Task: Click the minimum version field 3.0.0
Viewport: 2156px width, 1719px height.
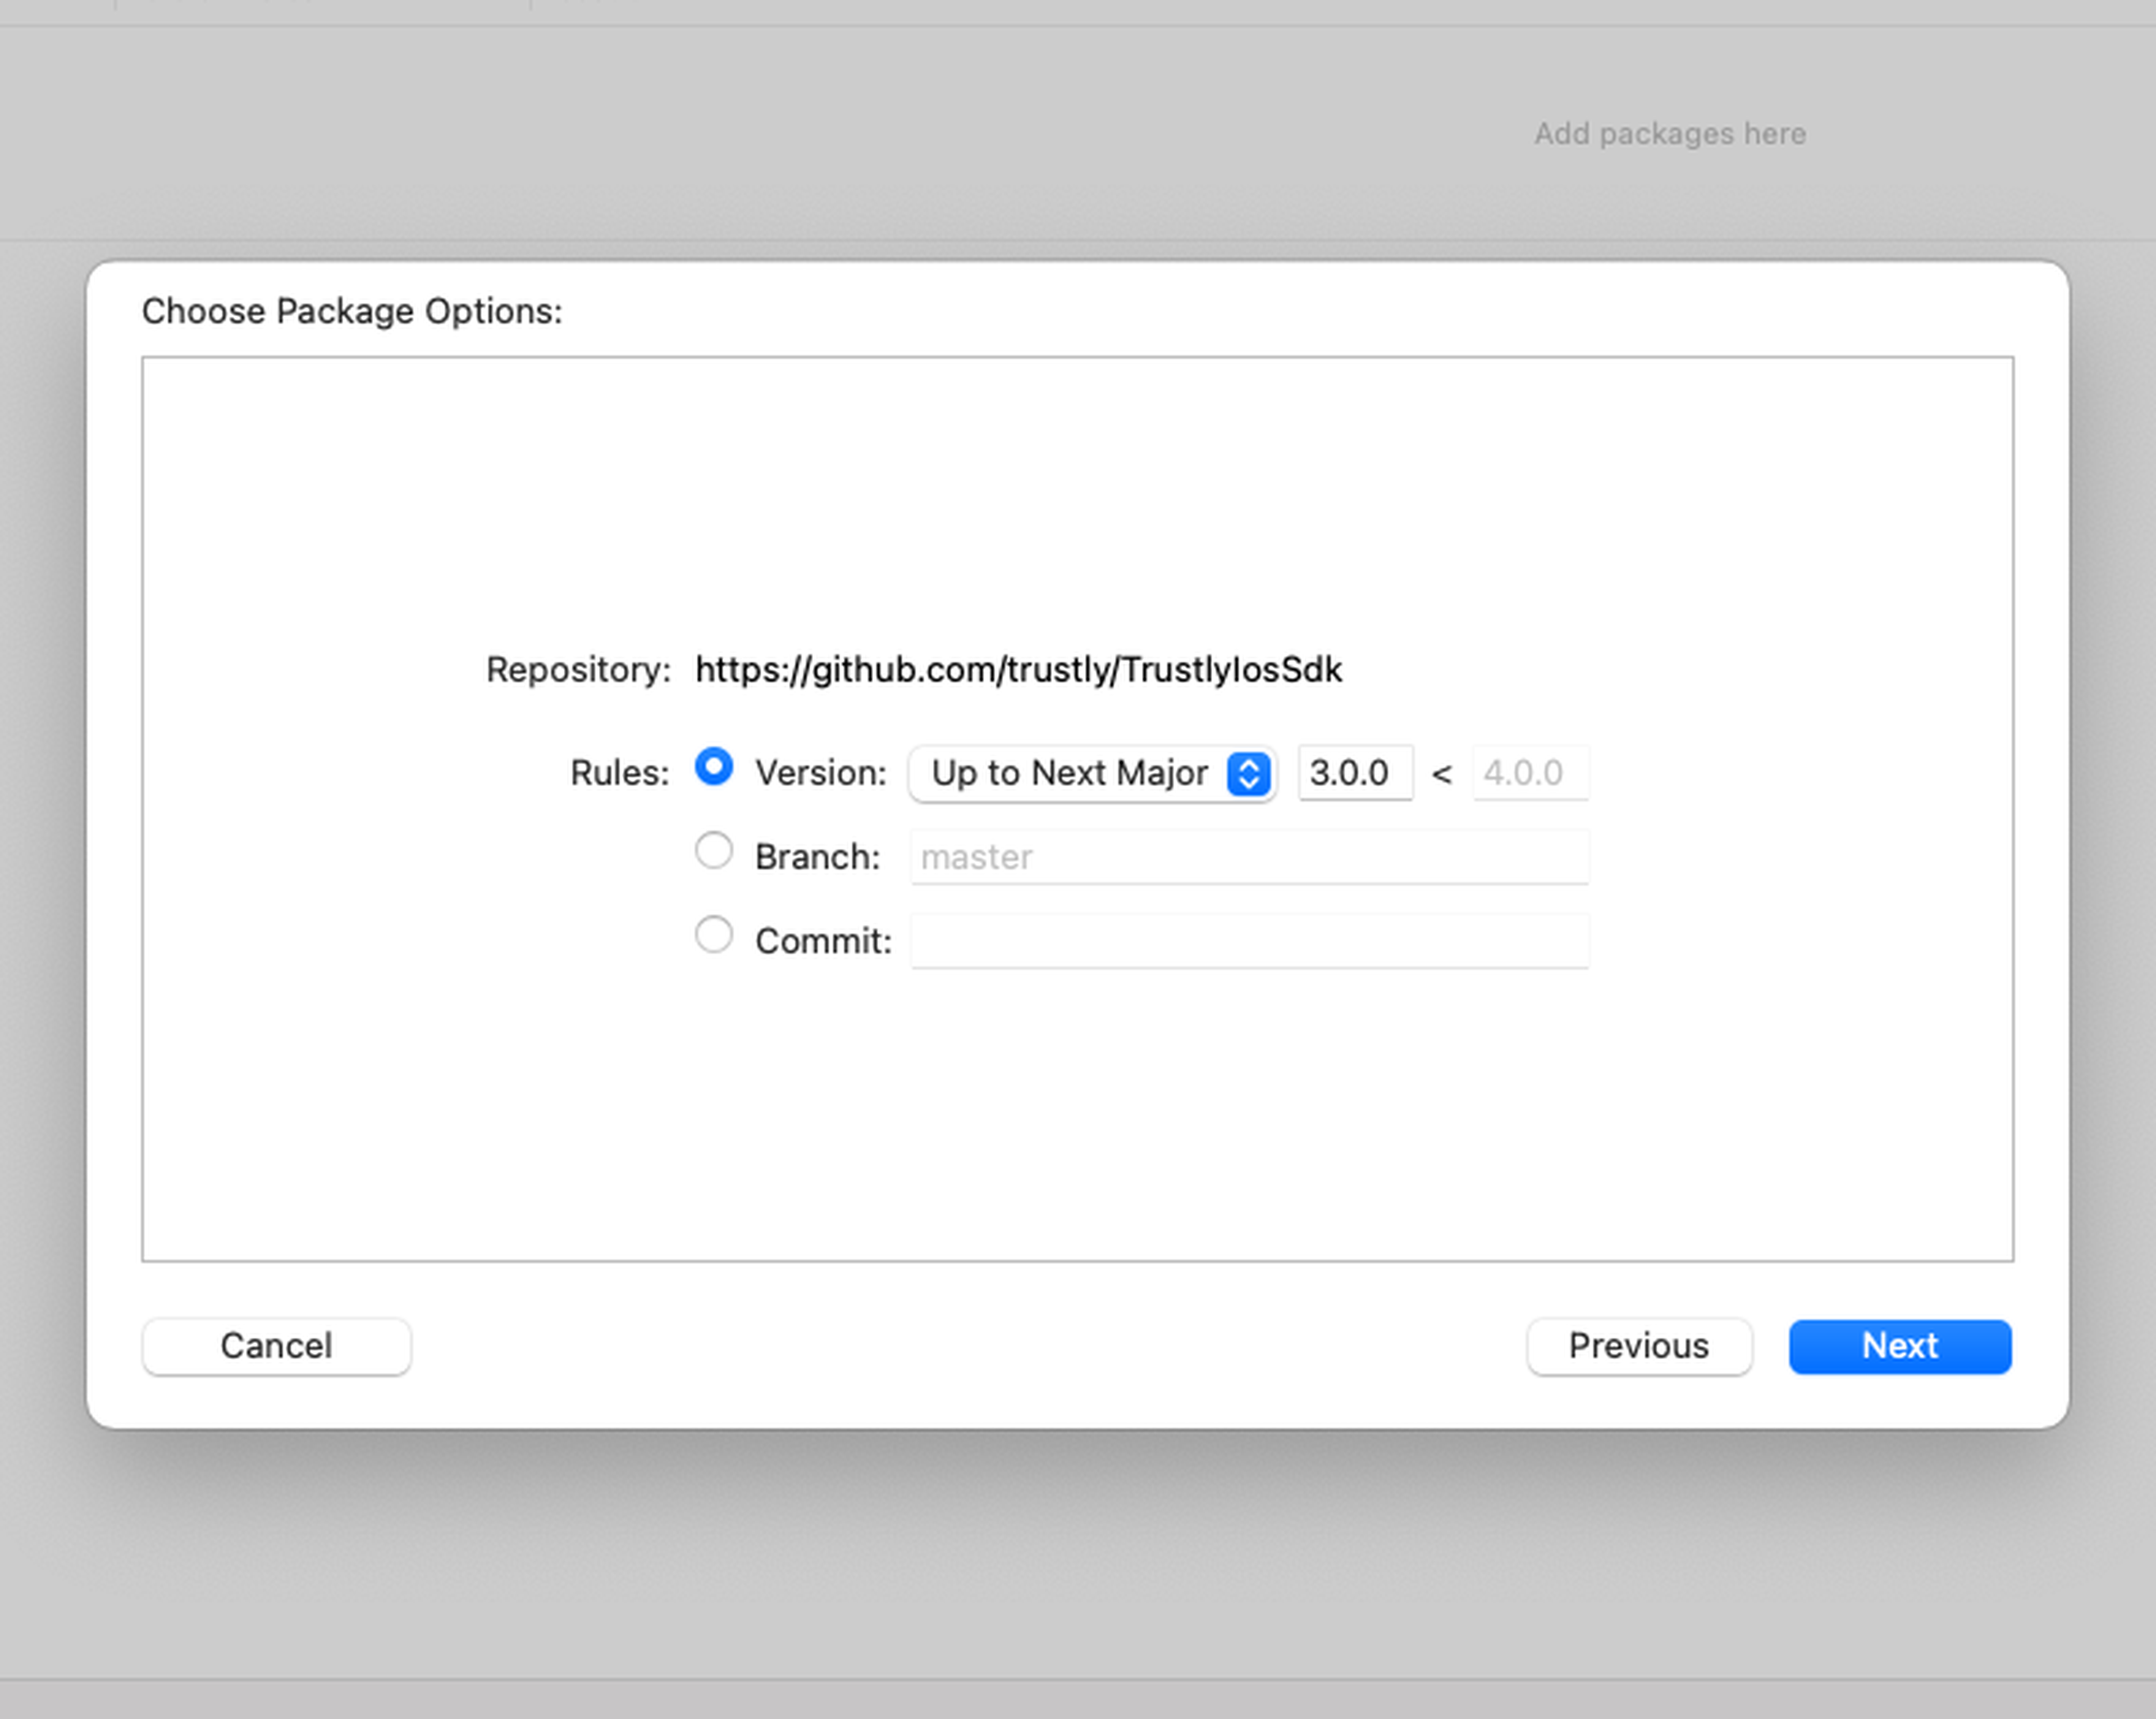Action: tap(1355, 773)
